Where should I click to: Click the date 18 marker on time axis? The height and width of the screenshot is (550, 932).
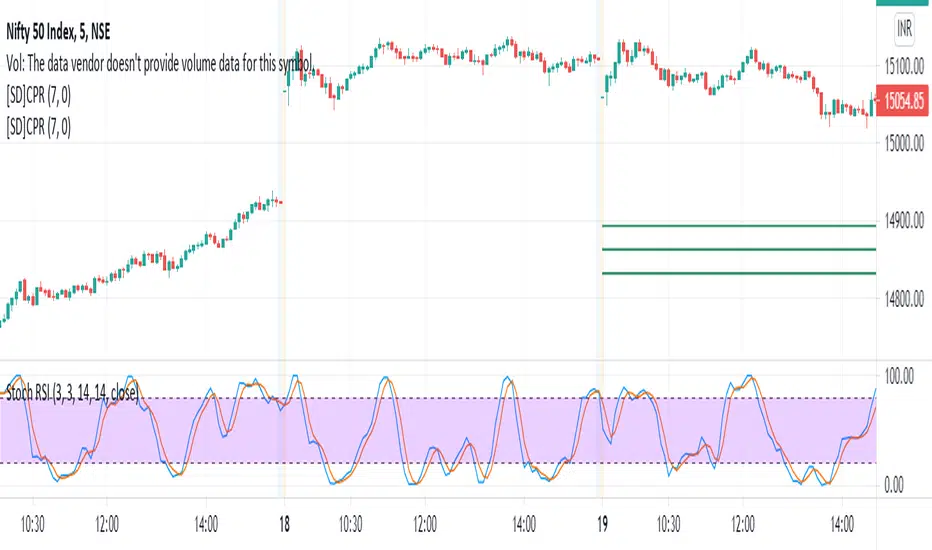283,521
